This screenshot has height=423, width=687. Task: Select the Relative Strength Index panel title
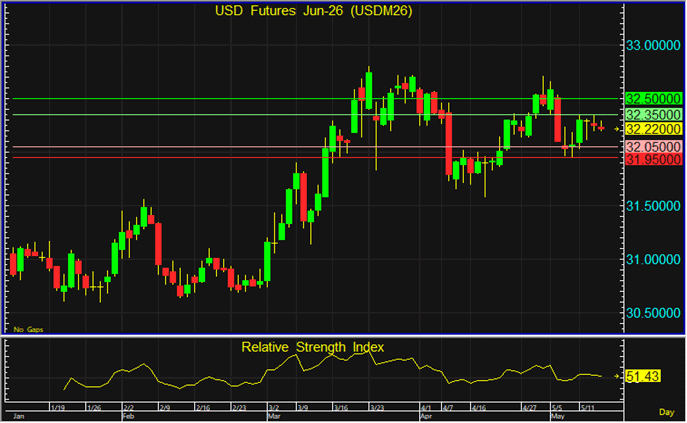(x=312, y=347)
